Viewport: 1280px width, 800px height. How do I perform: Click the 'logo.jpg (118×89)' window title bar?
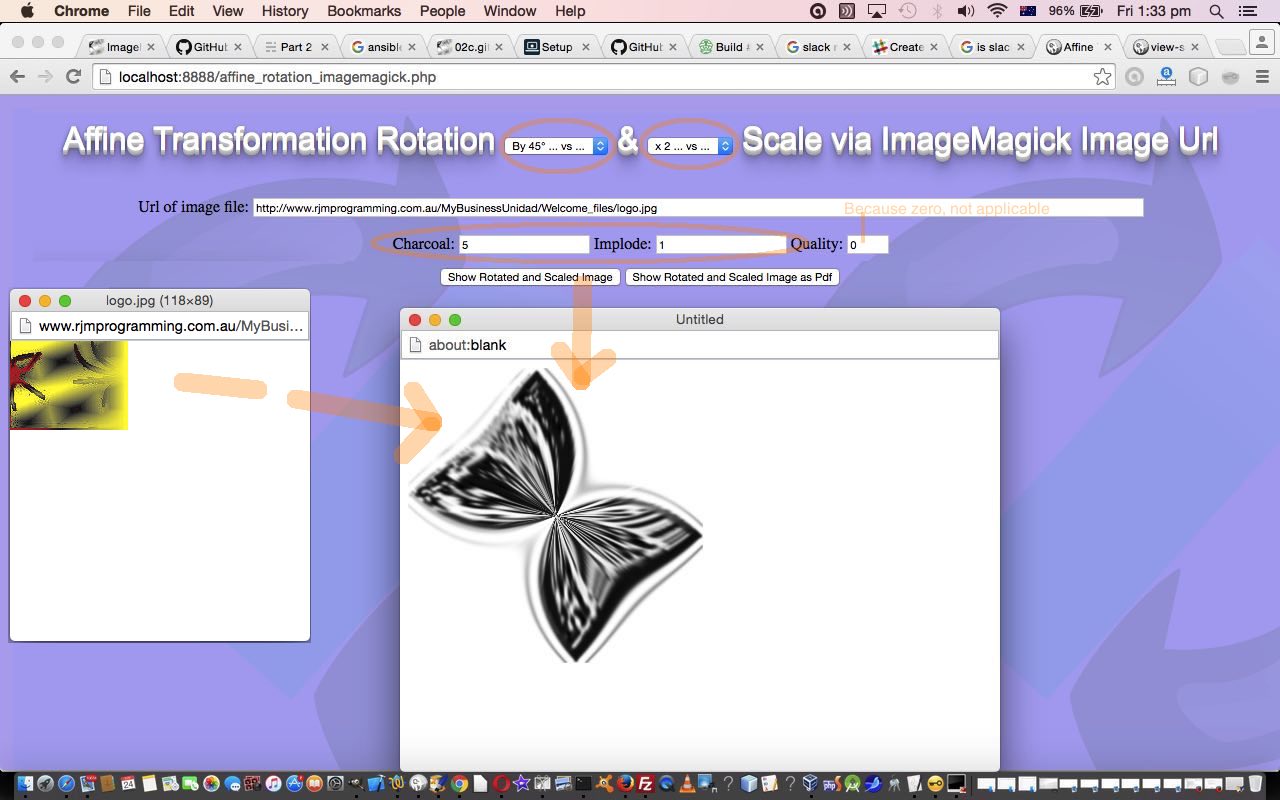[x=159, y=300]
